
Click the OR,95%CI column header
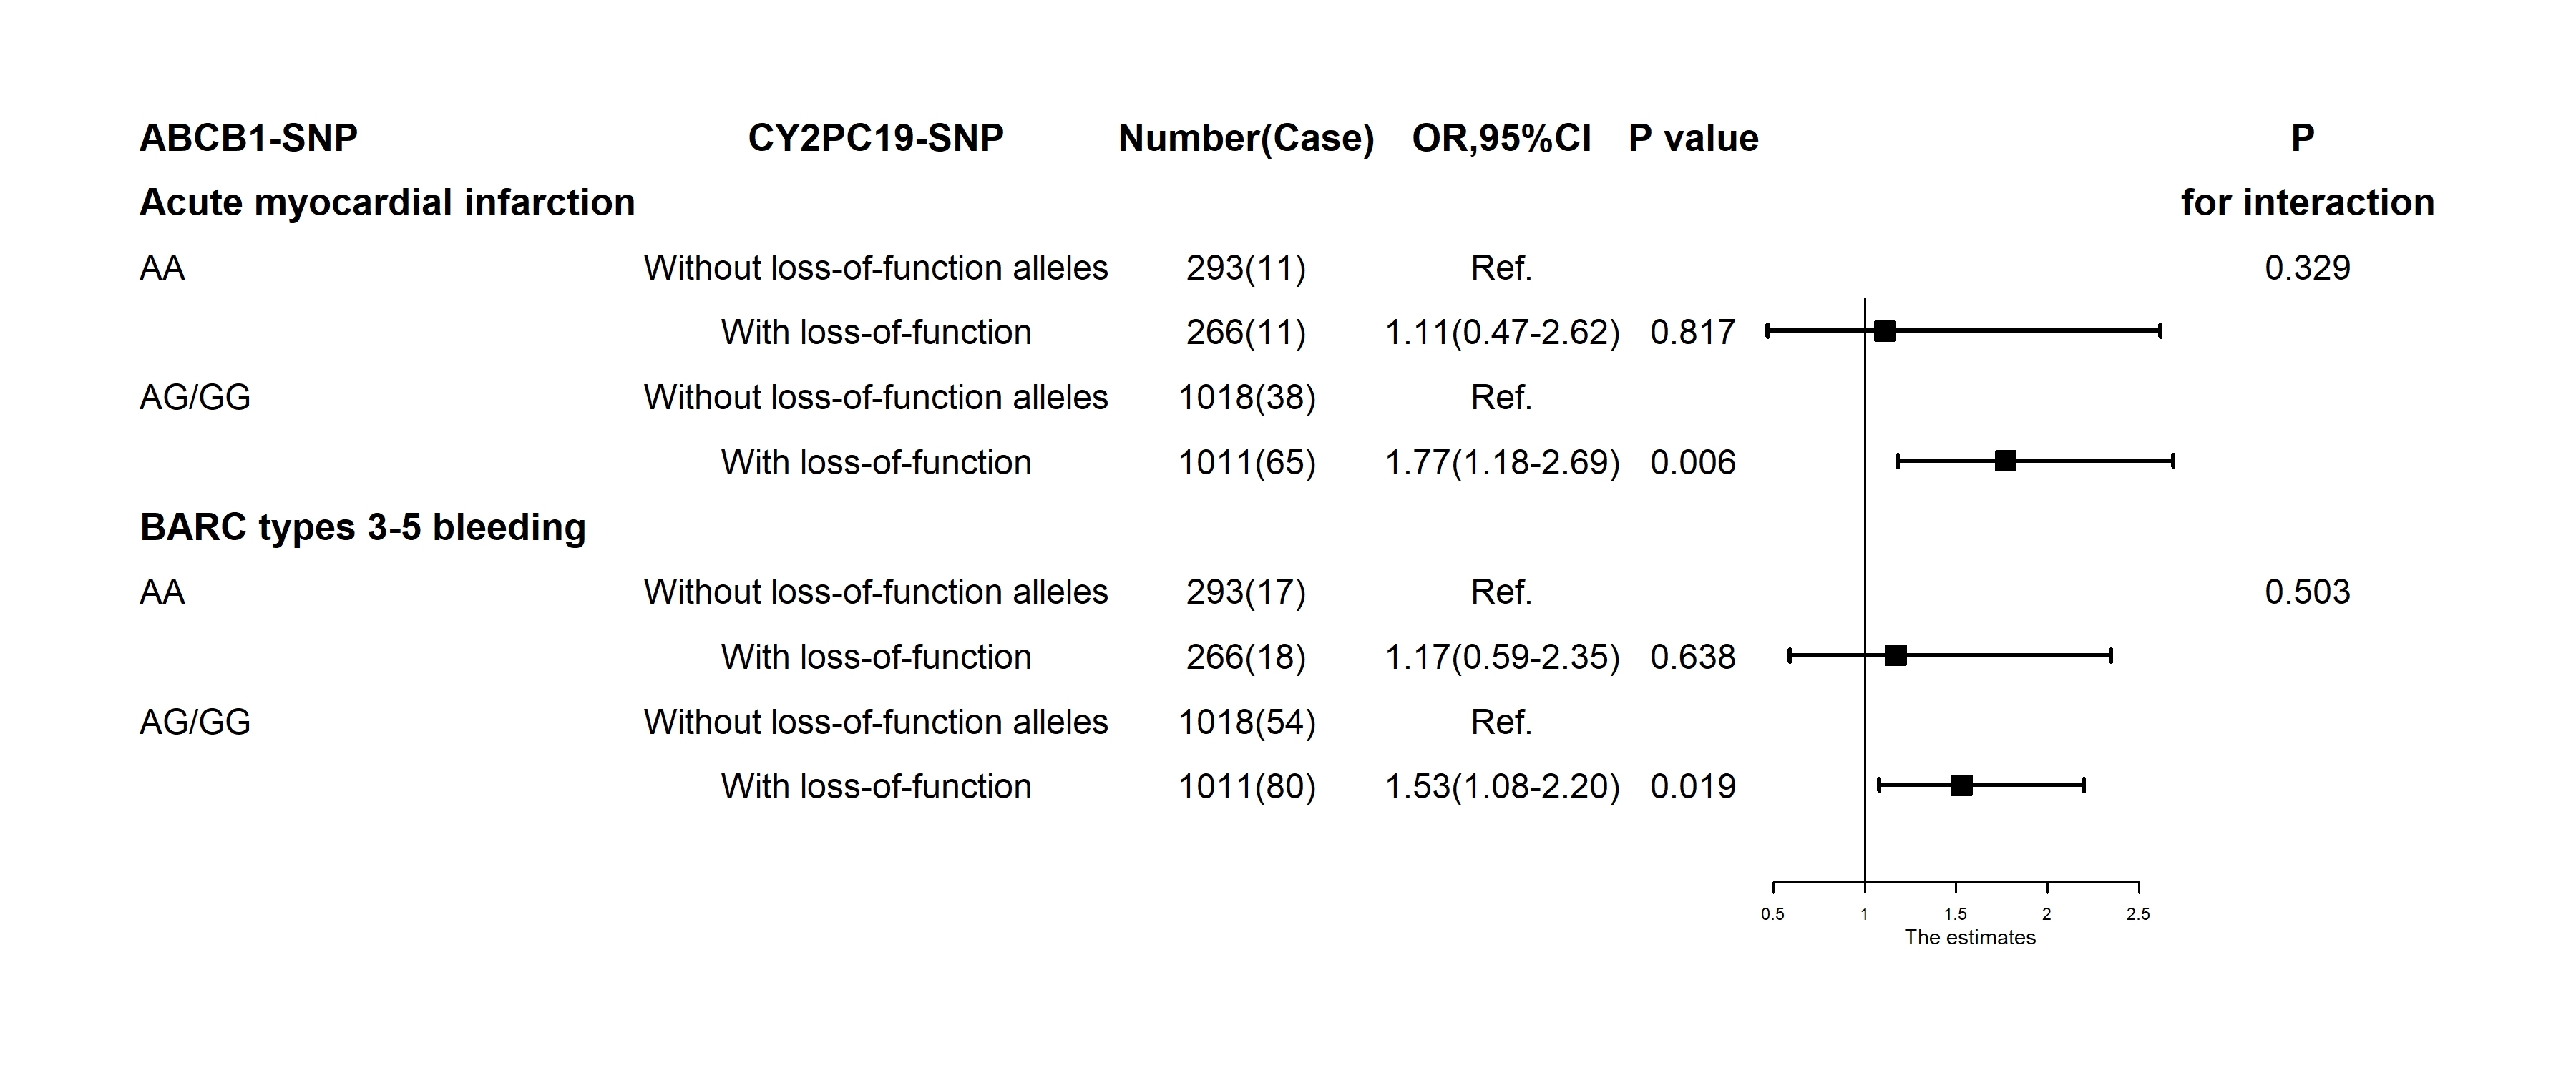(x=1501, y=138)
